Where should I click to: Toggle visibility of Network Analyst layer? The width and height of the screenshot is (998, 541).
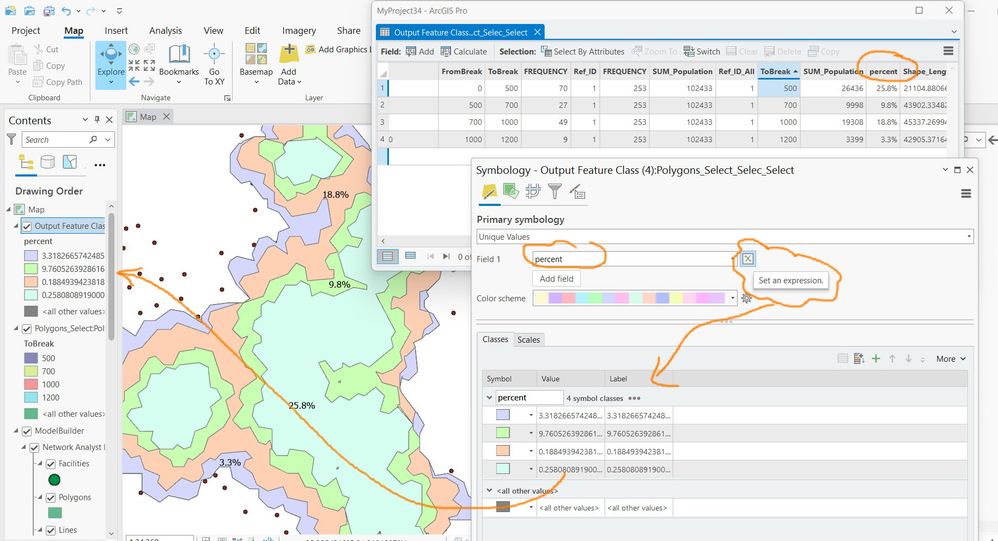(x=35, y=447)
